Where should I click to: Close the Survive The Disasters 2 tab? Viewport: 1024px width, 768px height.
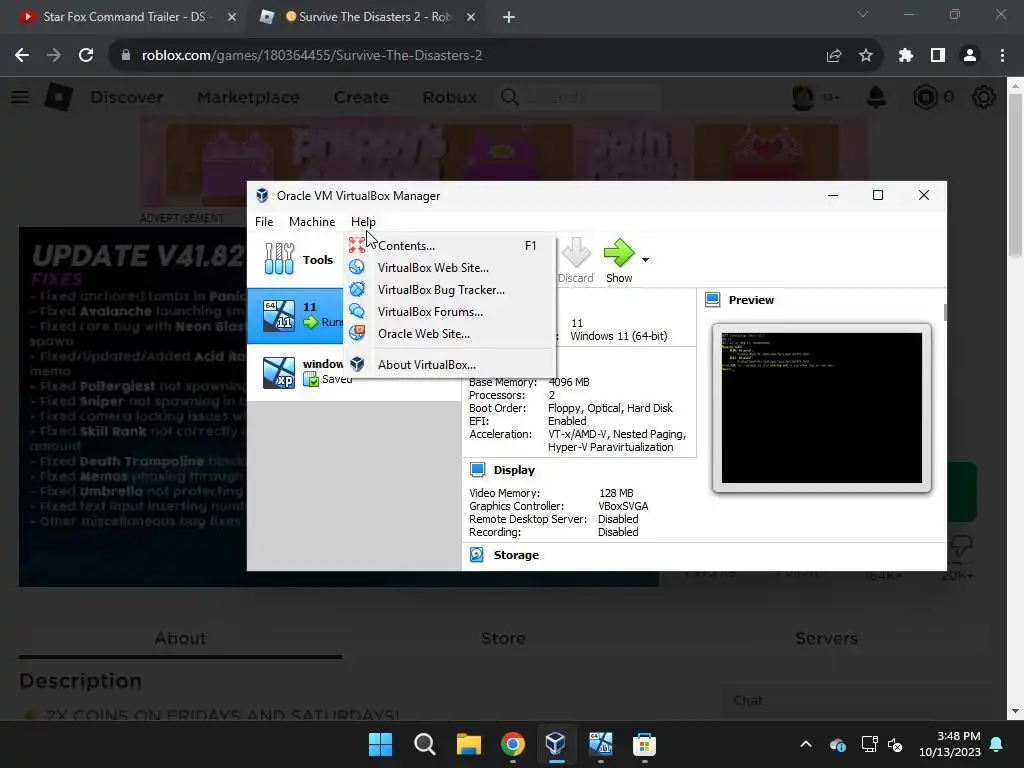point(471,17)
